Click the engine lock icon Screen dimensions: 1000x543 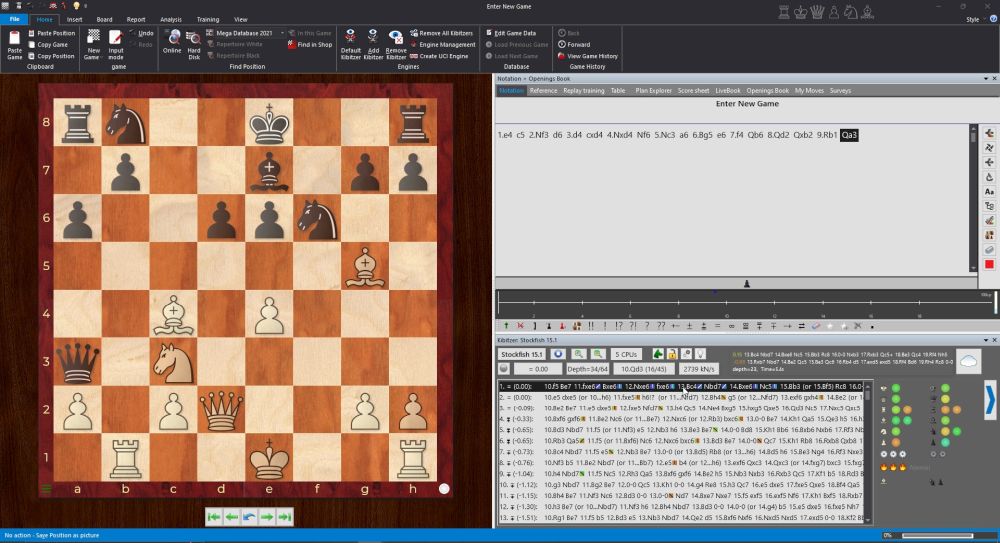(671, 354)
